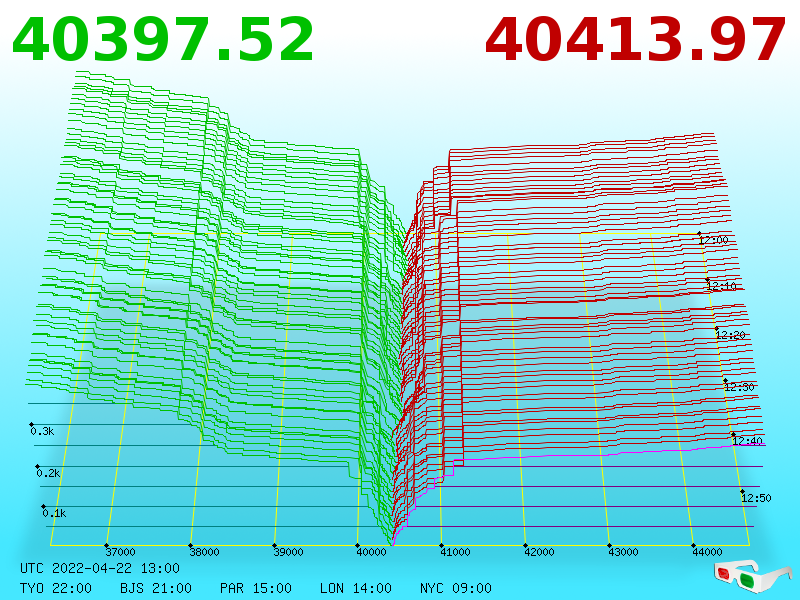Image resolution: width=800 pixels, height=600 pixels.
Task: Click the LON 14:00 London time
Action: tap(356, 588)
